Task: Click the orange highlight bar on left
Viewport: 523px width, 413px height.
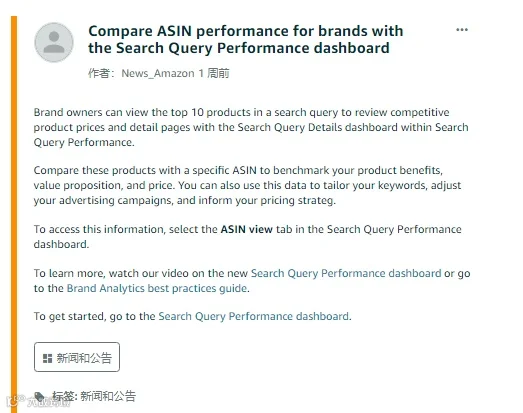Action: coord(14,214)
